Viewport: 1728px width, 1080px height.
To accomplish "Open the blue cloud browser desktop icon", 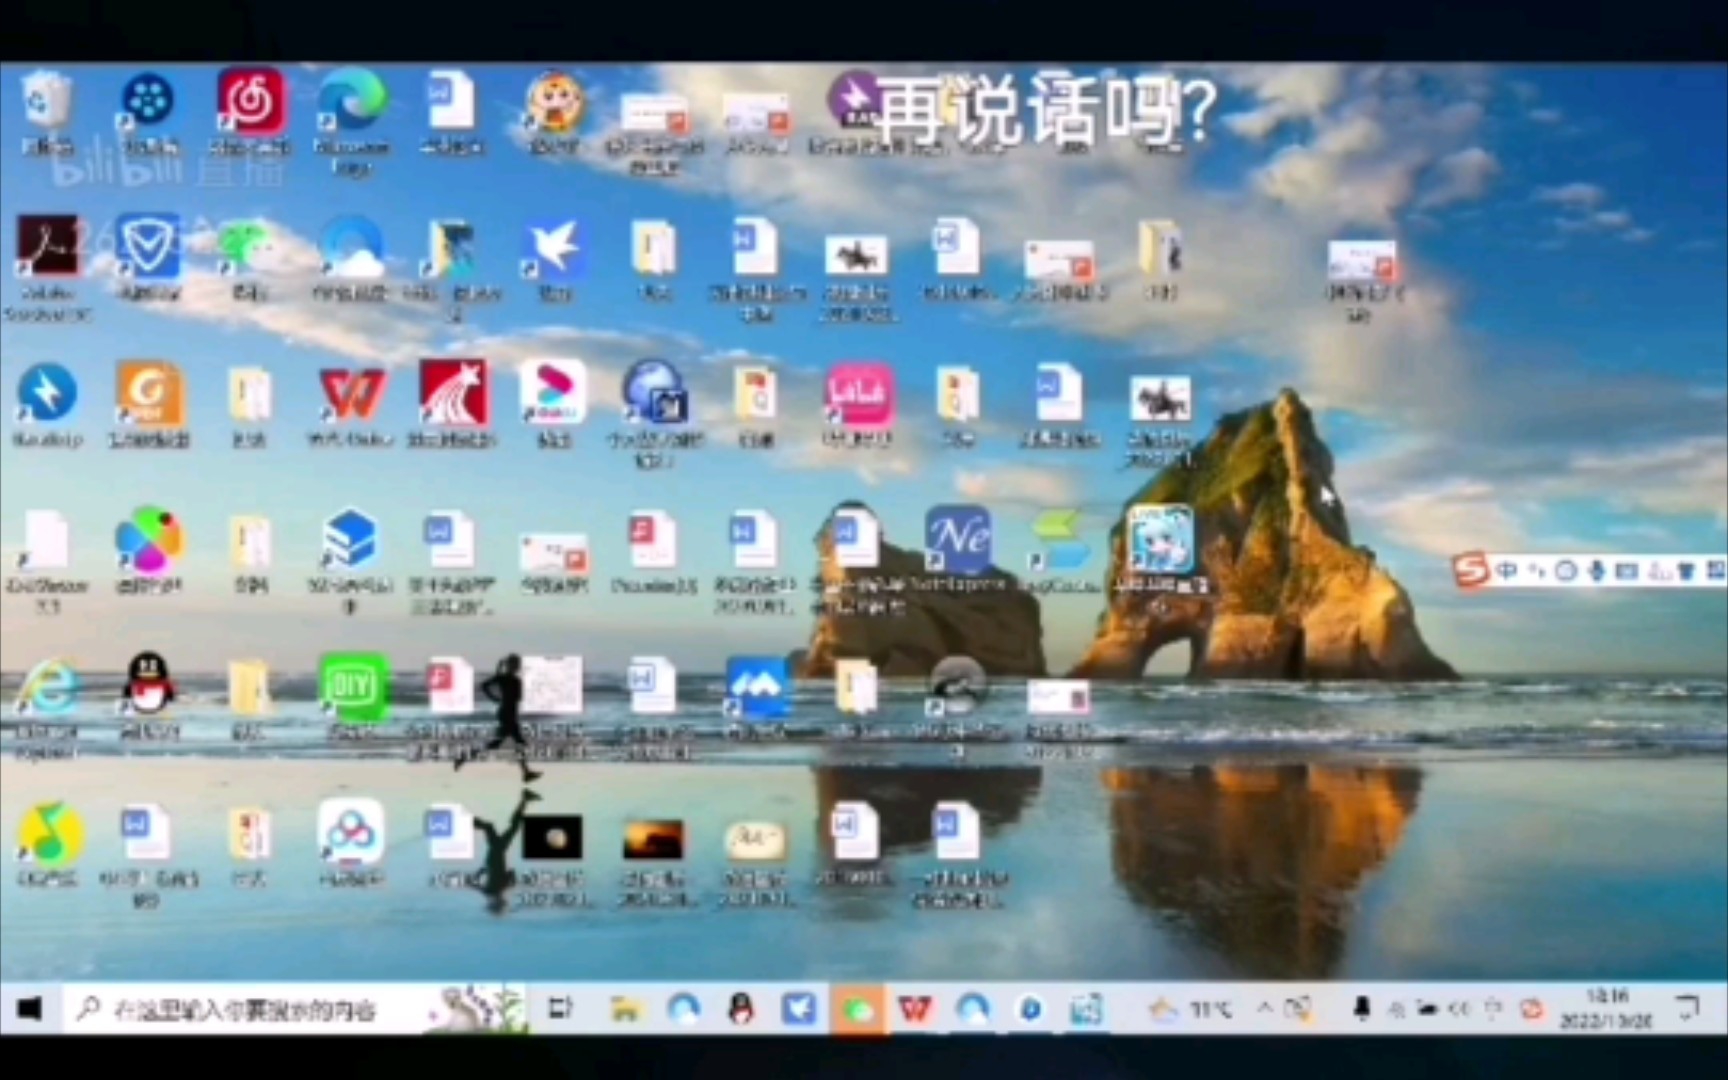I will point(350,247).
